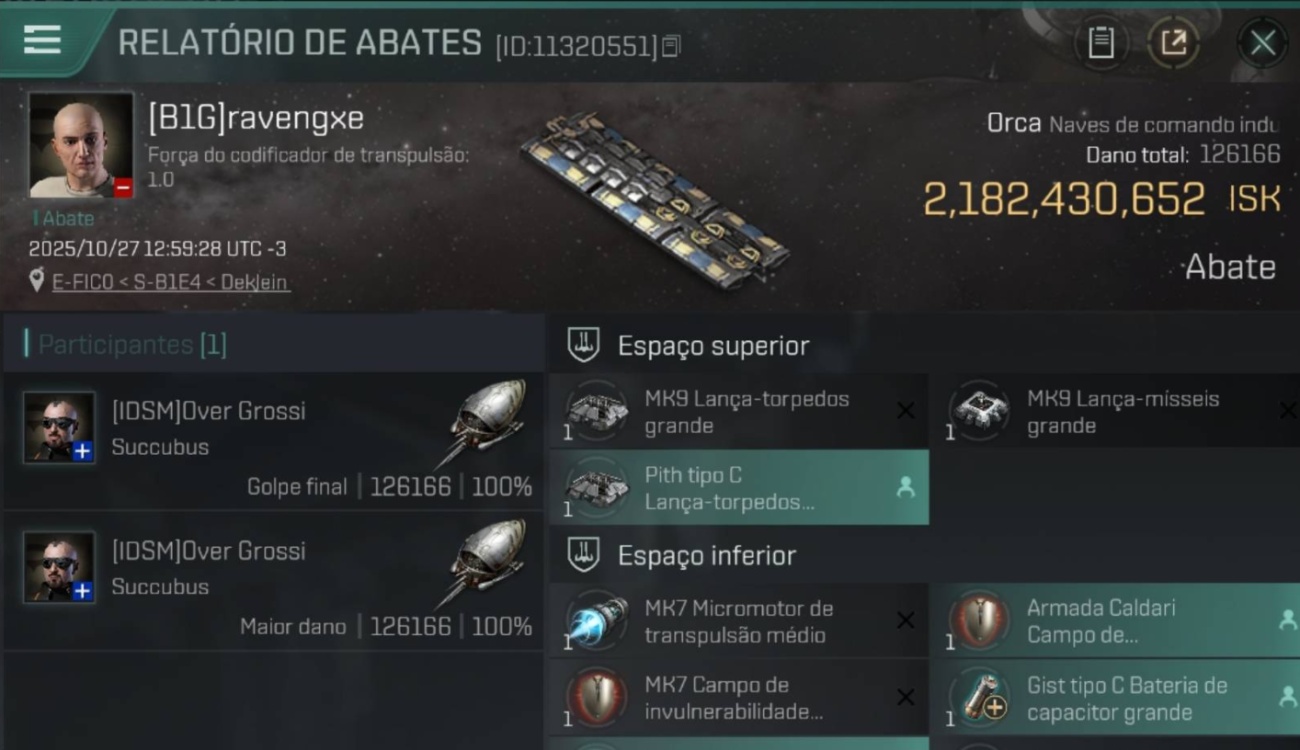Open E-FICO < S-B1E4 < Deklein location link

(170, 283)
